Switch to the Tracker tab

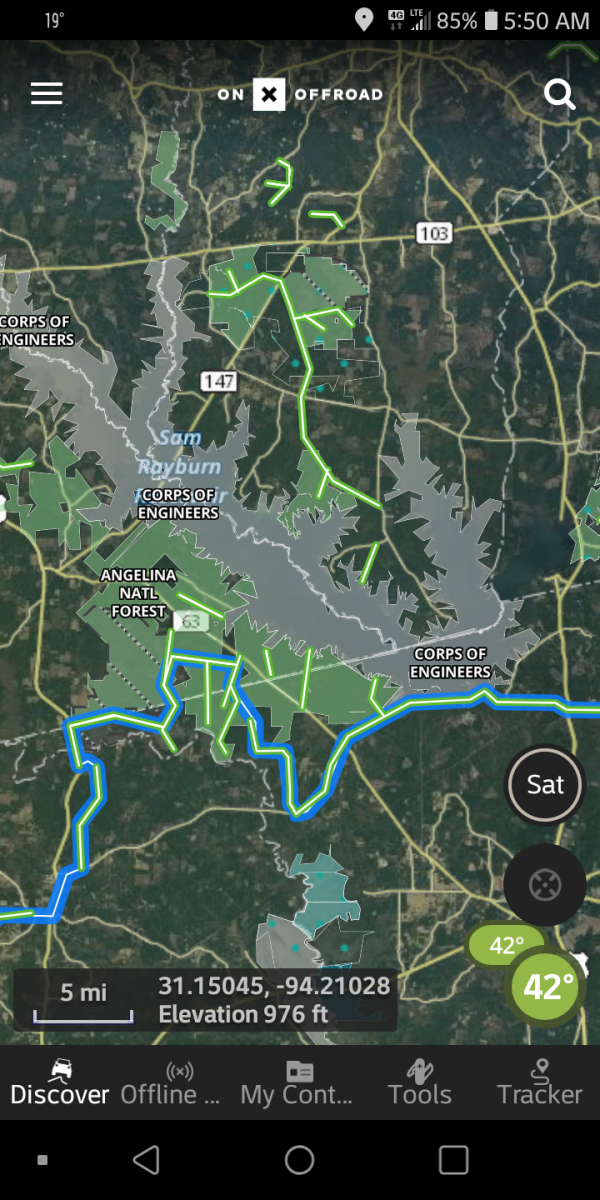click(540, 1082)
